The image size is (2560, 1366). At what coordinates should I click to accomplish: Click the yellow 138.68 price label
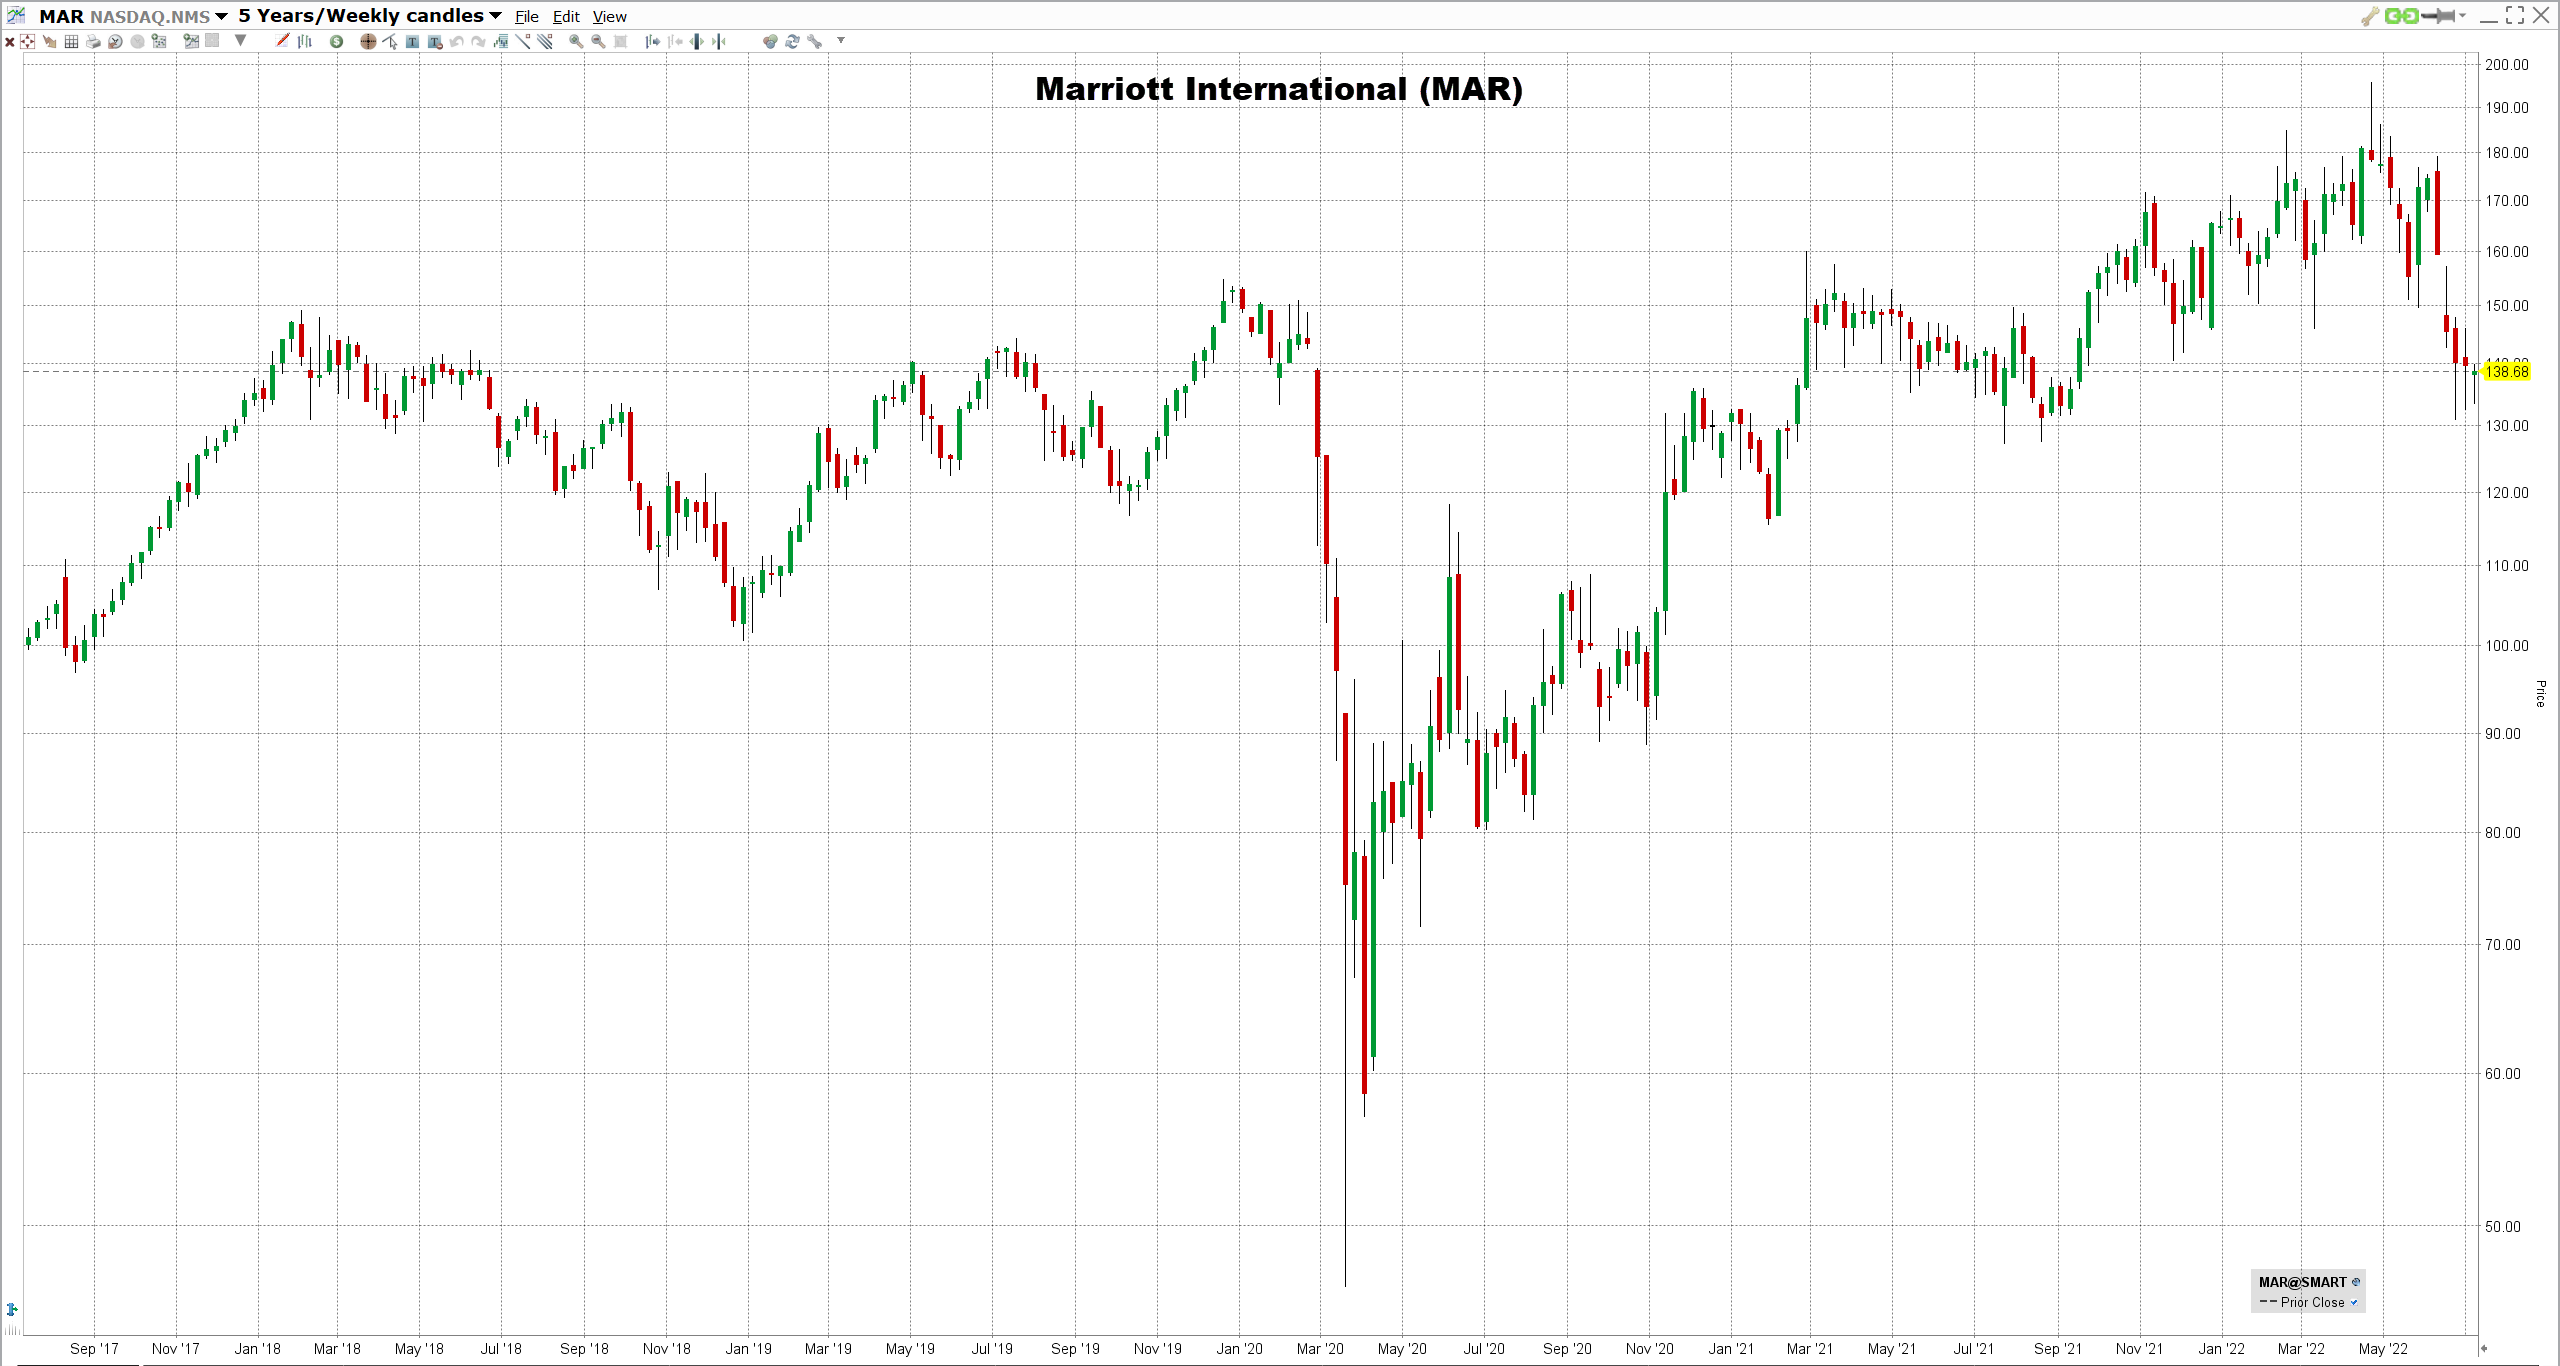coord(2506,371)
